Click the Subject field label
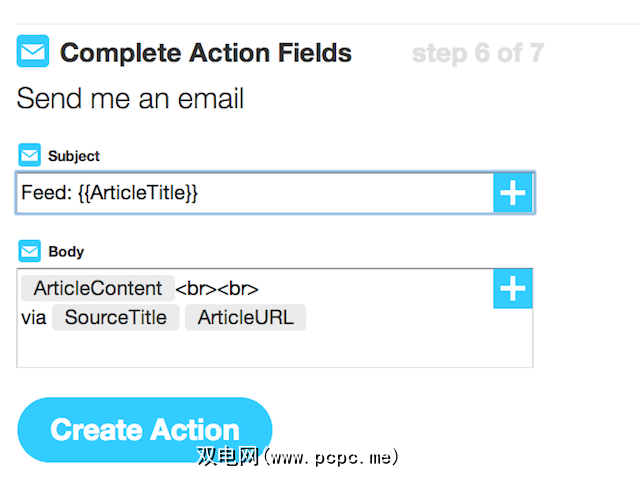Viewport: 640px width, 480px height. [x=74, y=156]
